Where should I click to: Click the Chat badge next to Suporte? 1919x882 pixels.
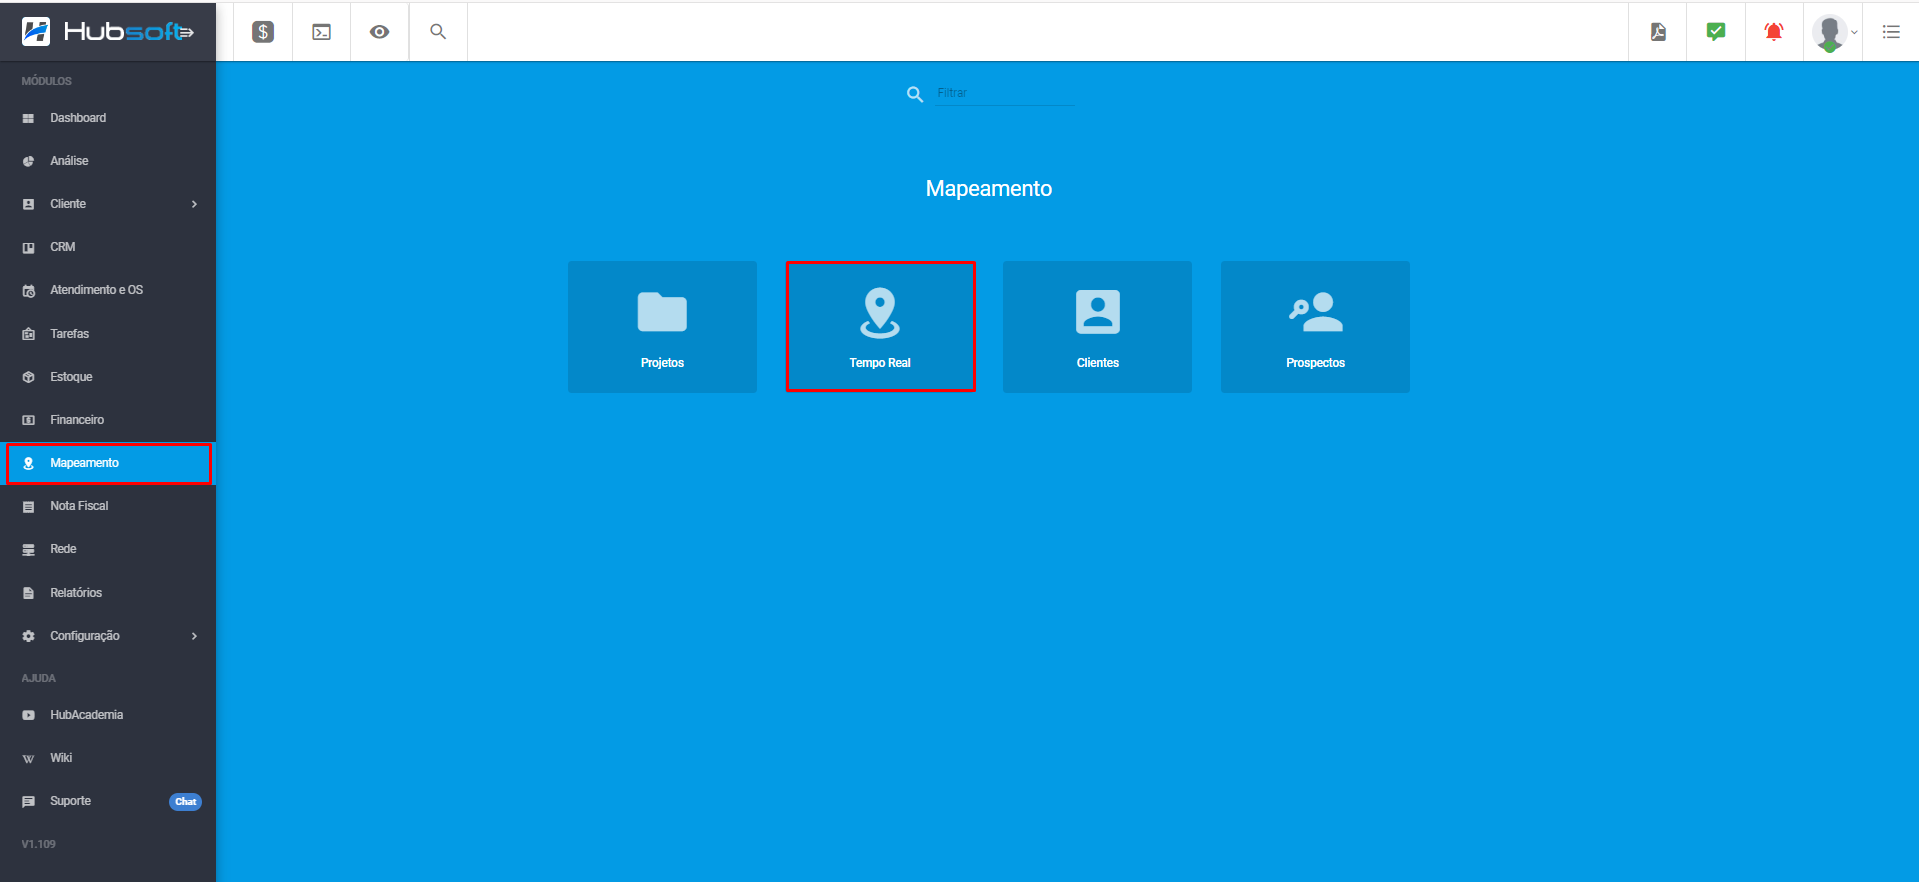(185, 802)
